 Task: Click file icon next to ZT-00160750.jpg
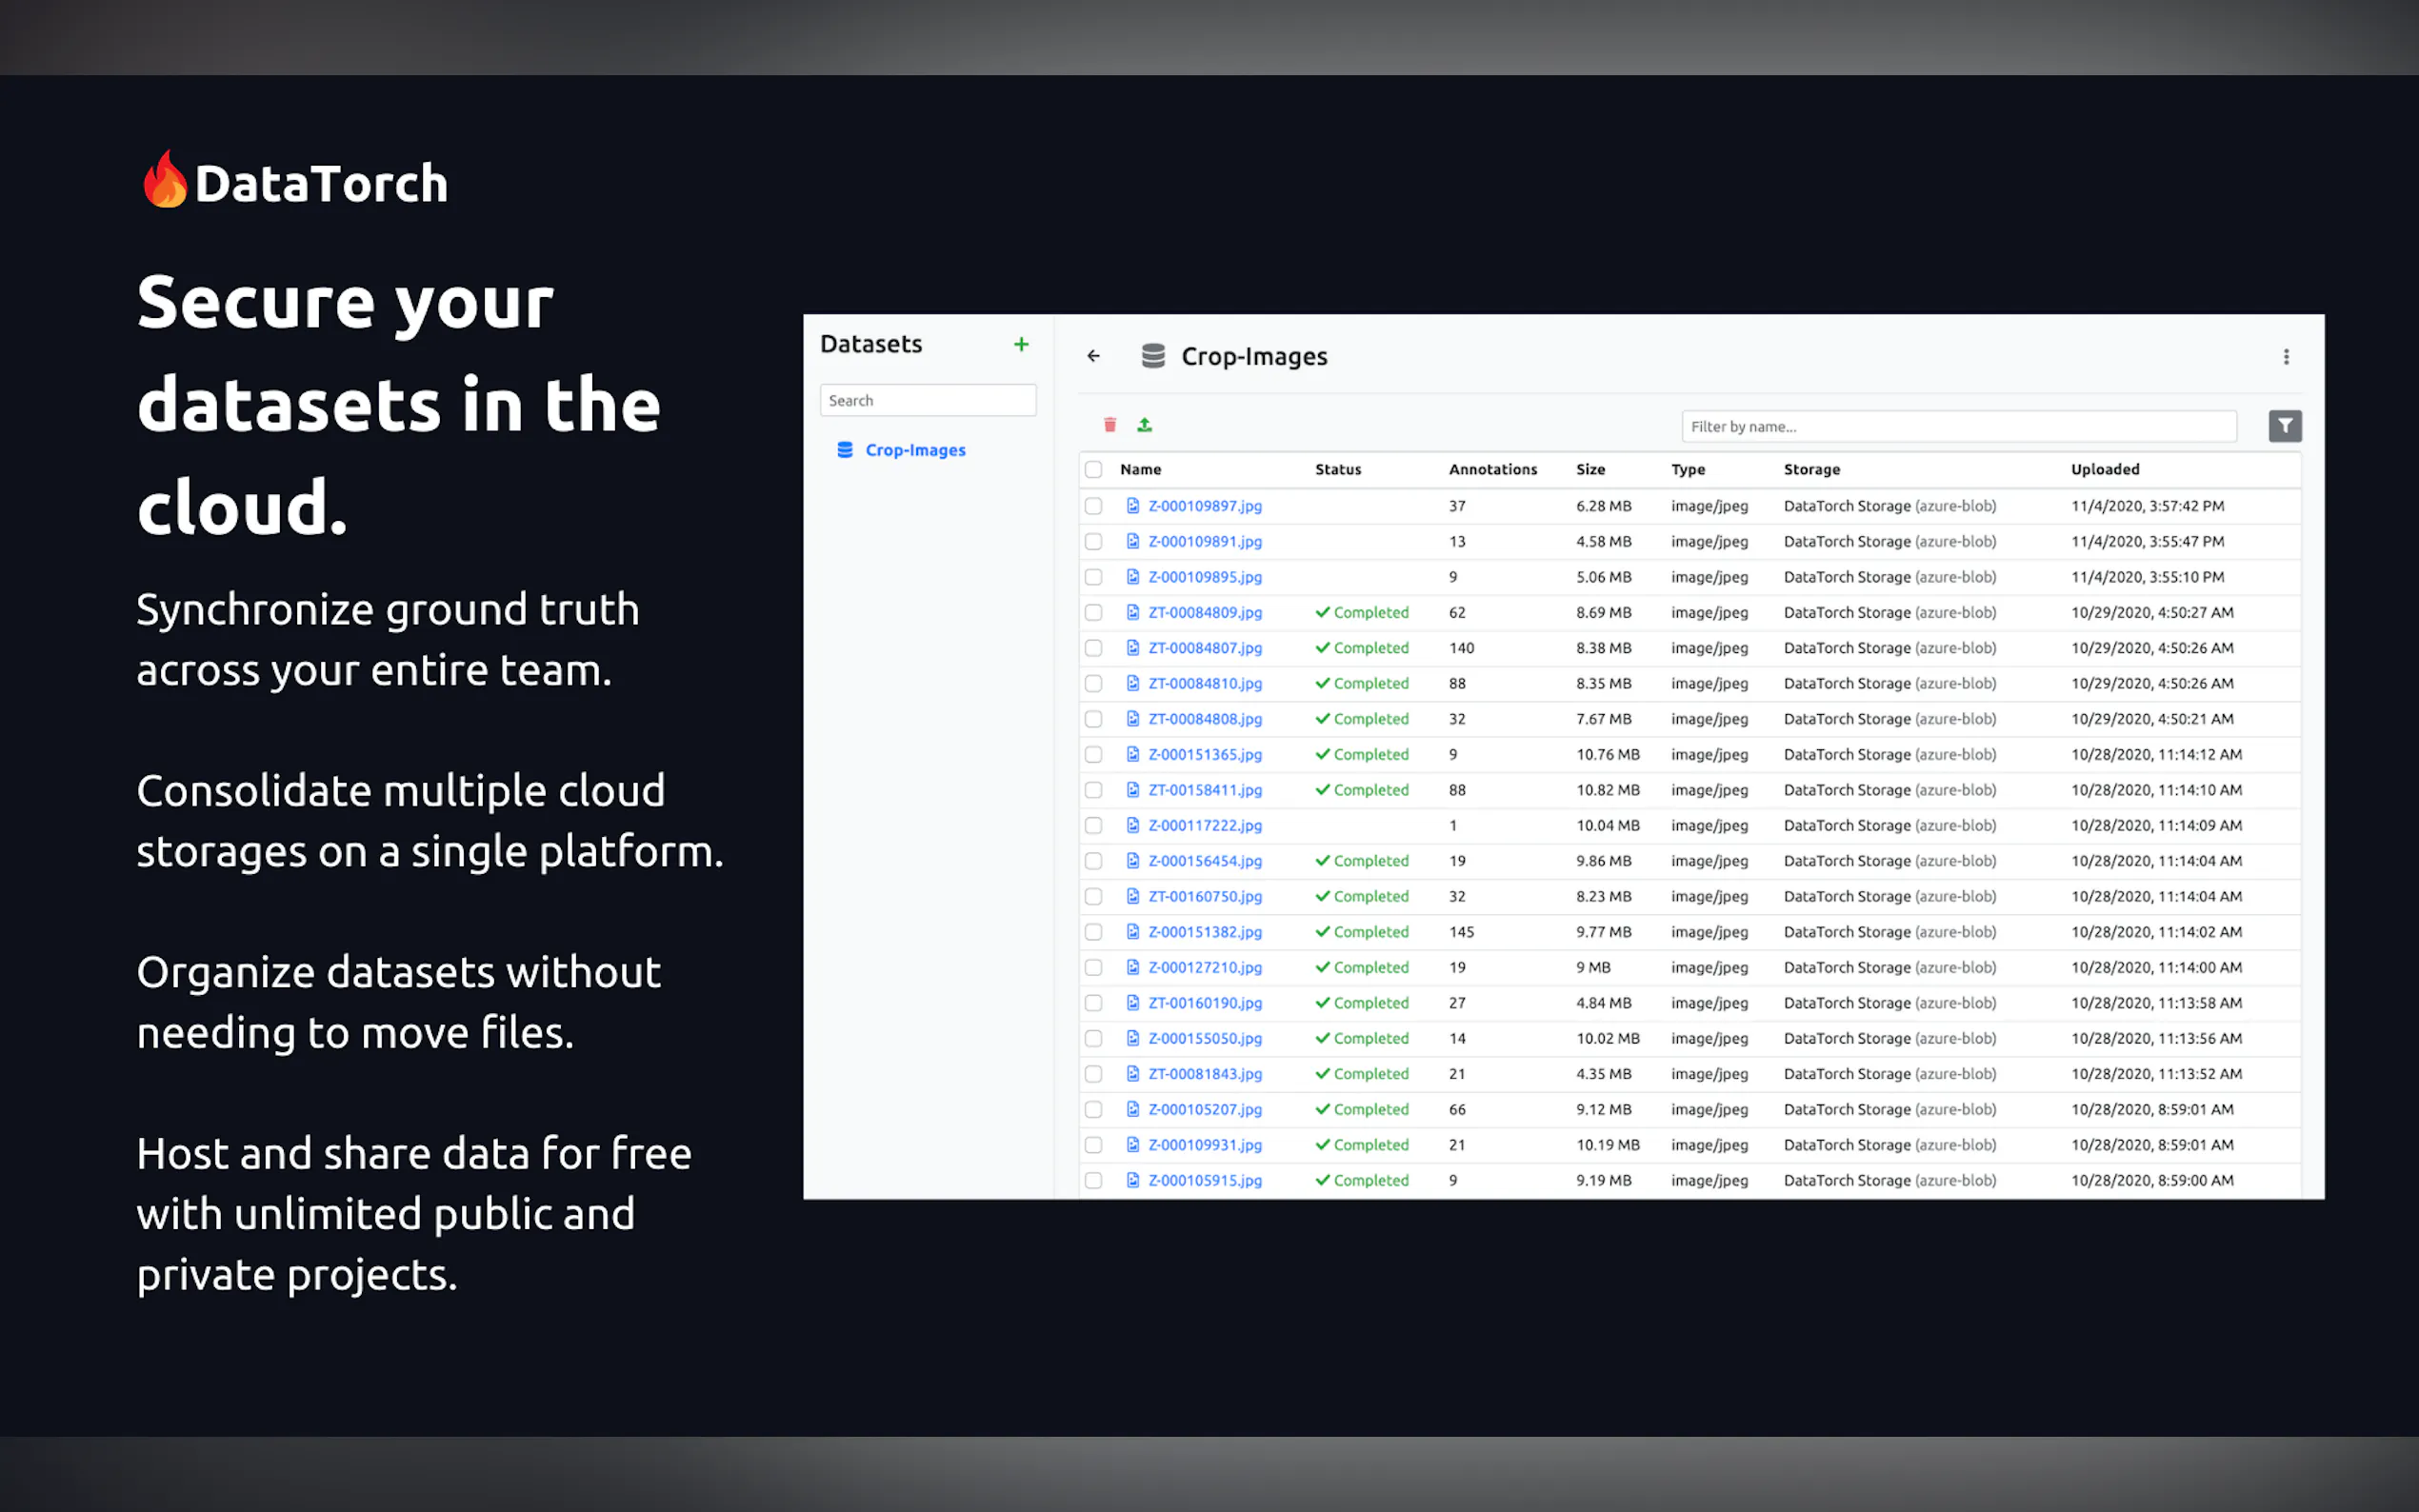[x=1133, y=896]
